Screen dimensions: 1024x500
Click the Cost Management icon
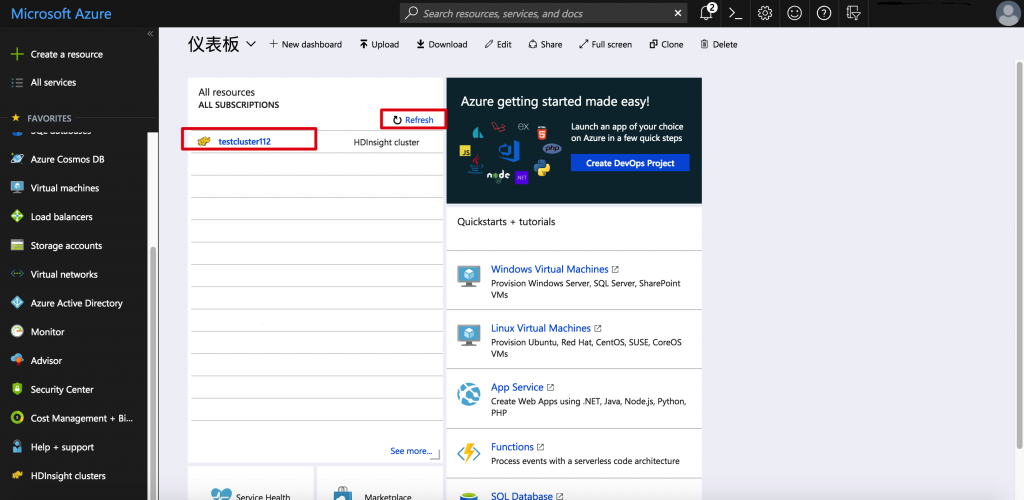18,418
